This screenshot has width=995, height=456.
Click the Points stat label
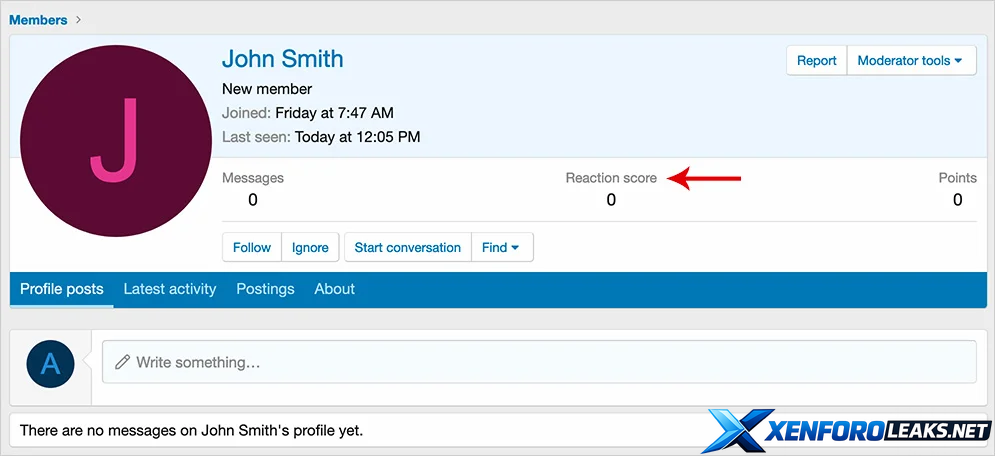pos(957,178)
